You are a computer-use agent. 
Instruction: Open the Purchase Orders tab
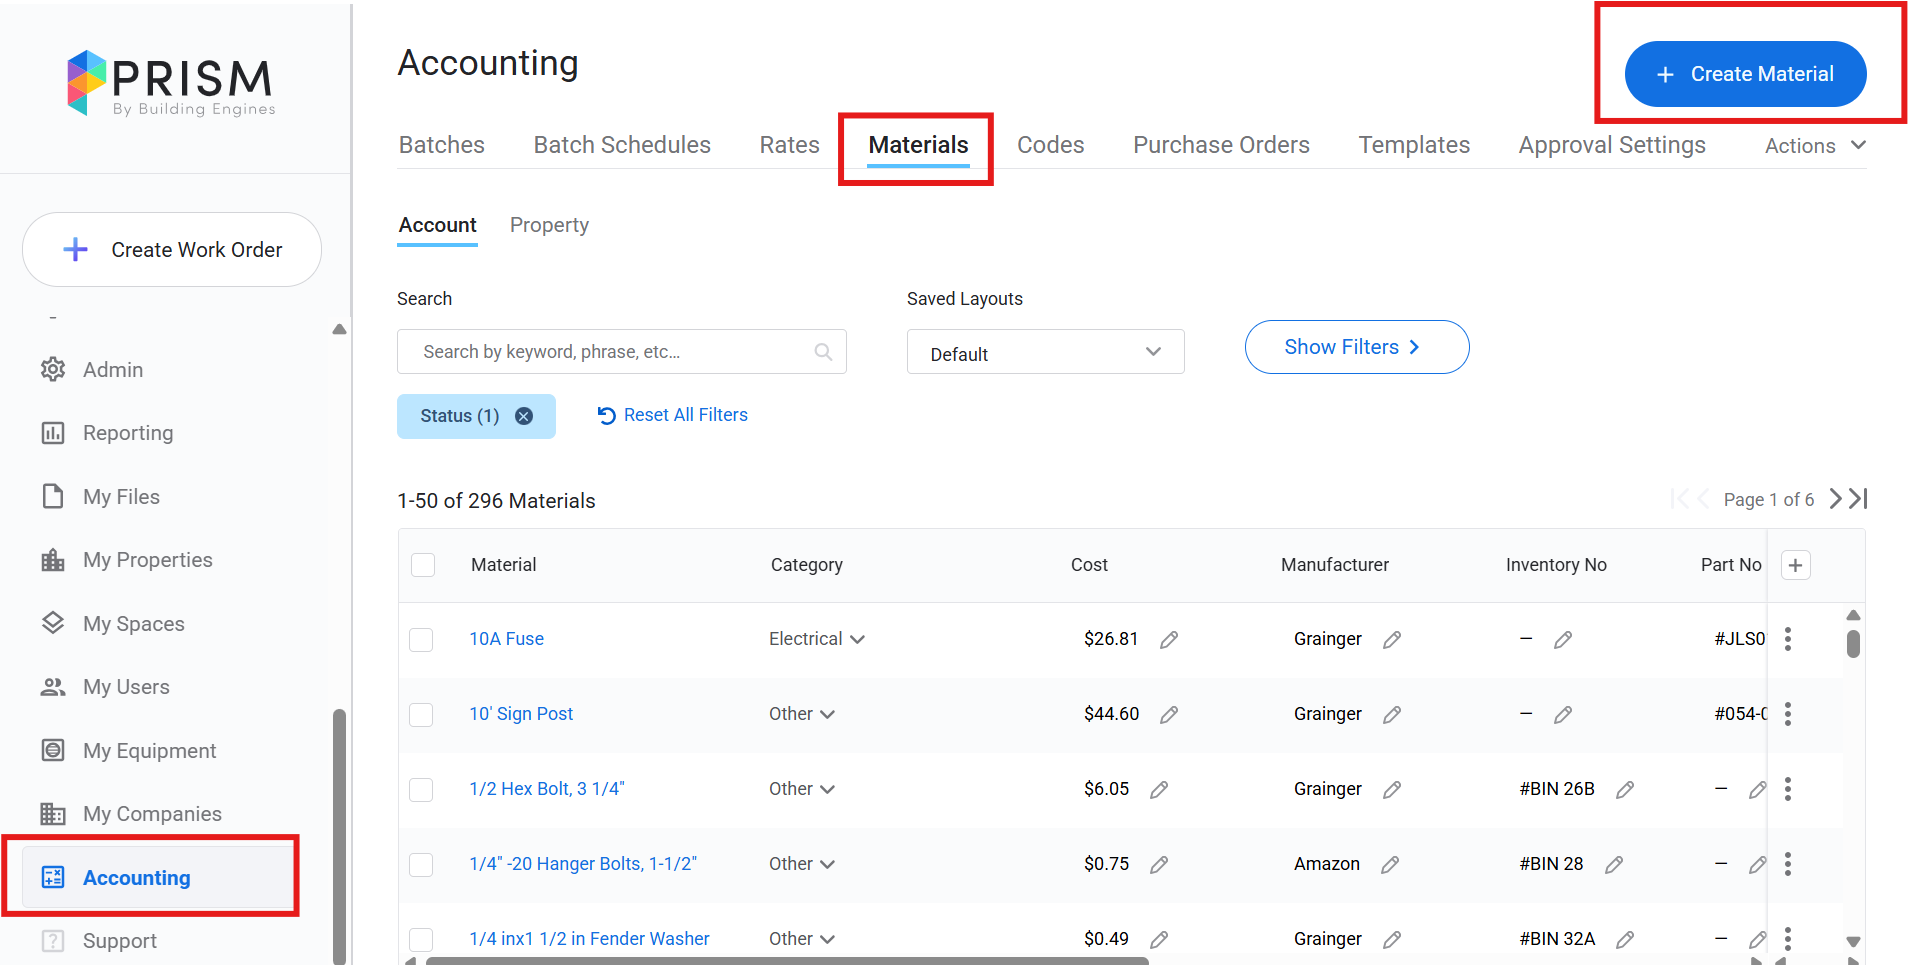click(x=1221, y=145)
